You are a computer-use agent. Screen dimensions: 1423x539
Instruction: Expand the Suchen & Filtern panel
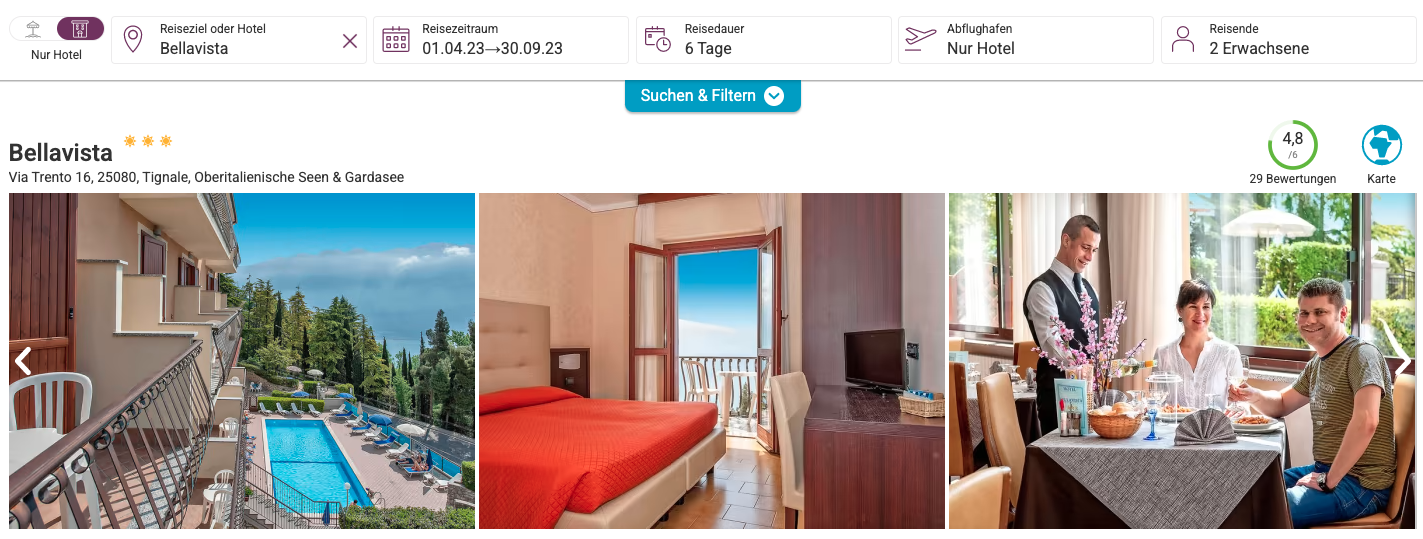pos(713,96)
